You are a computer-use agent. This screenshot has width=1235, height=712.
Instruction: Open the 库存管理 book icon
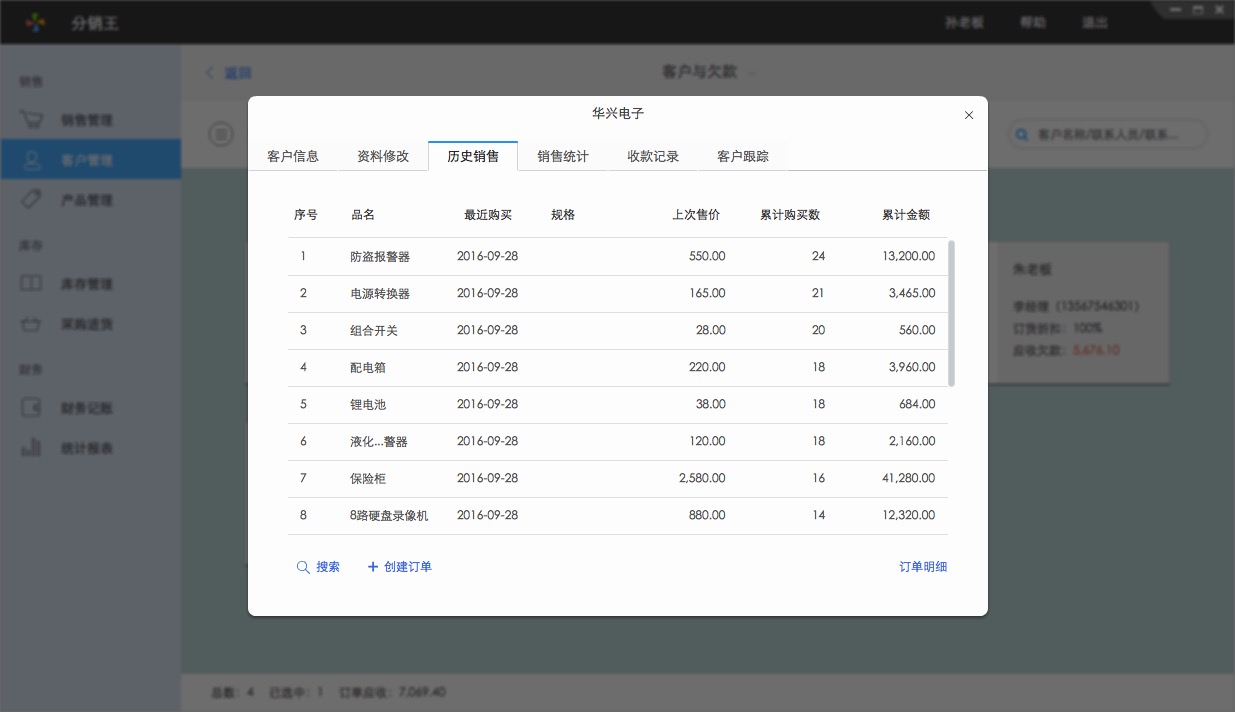click(x=32, y=284)
